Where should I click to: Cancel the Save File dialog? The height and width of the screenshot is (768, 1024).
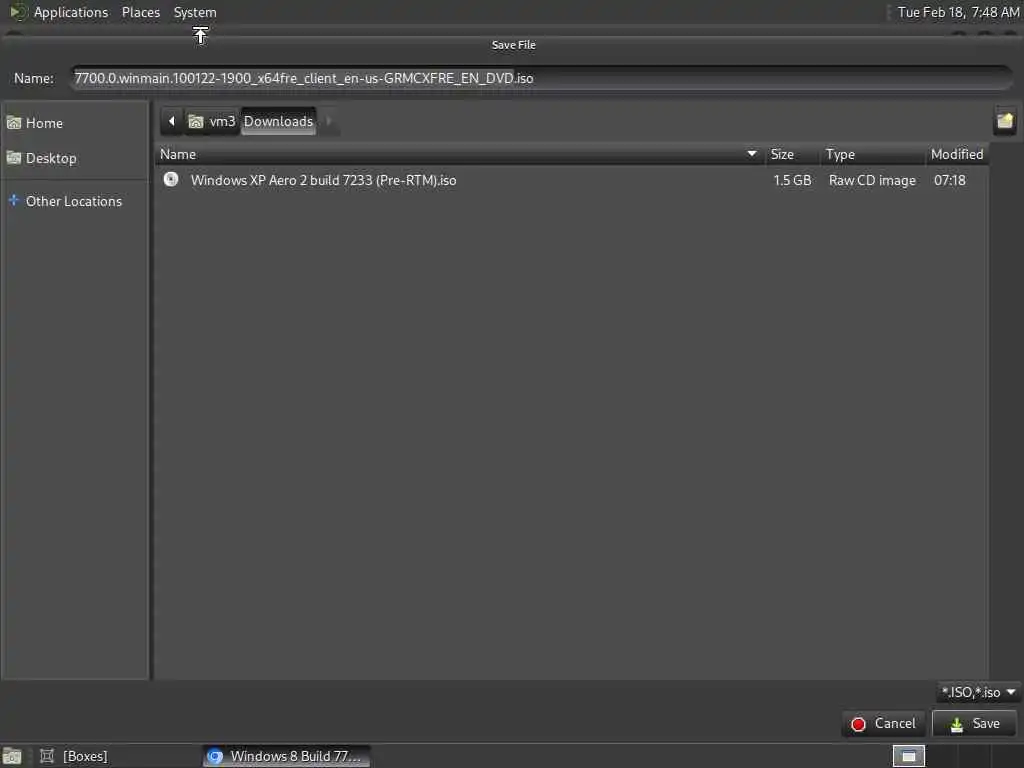click(884, 724)
